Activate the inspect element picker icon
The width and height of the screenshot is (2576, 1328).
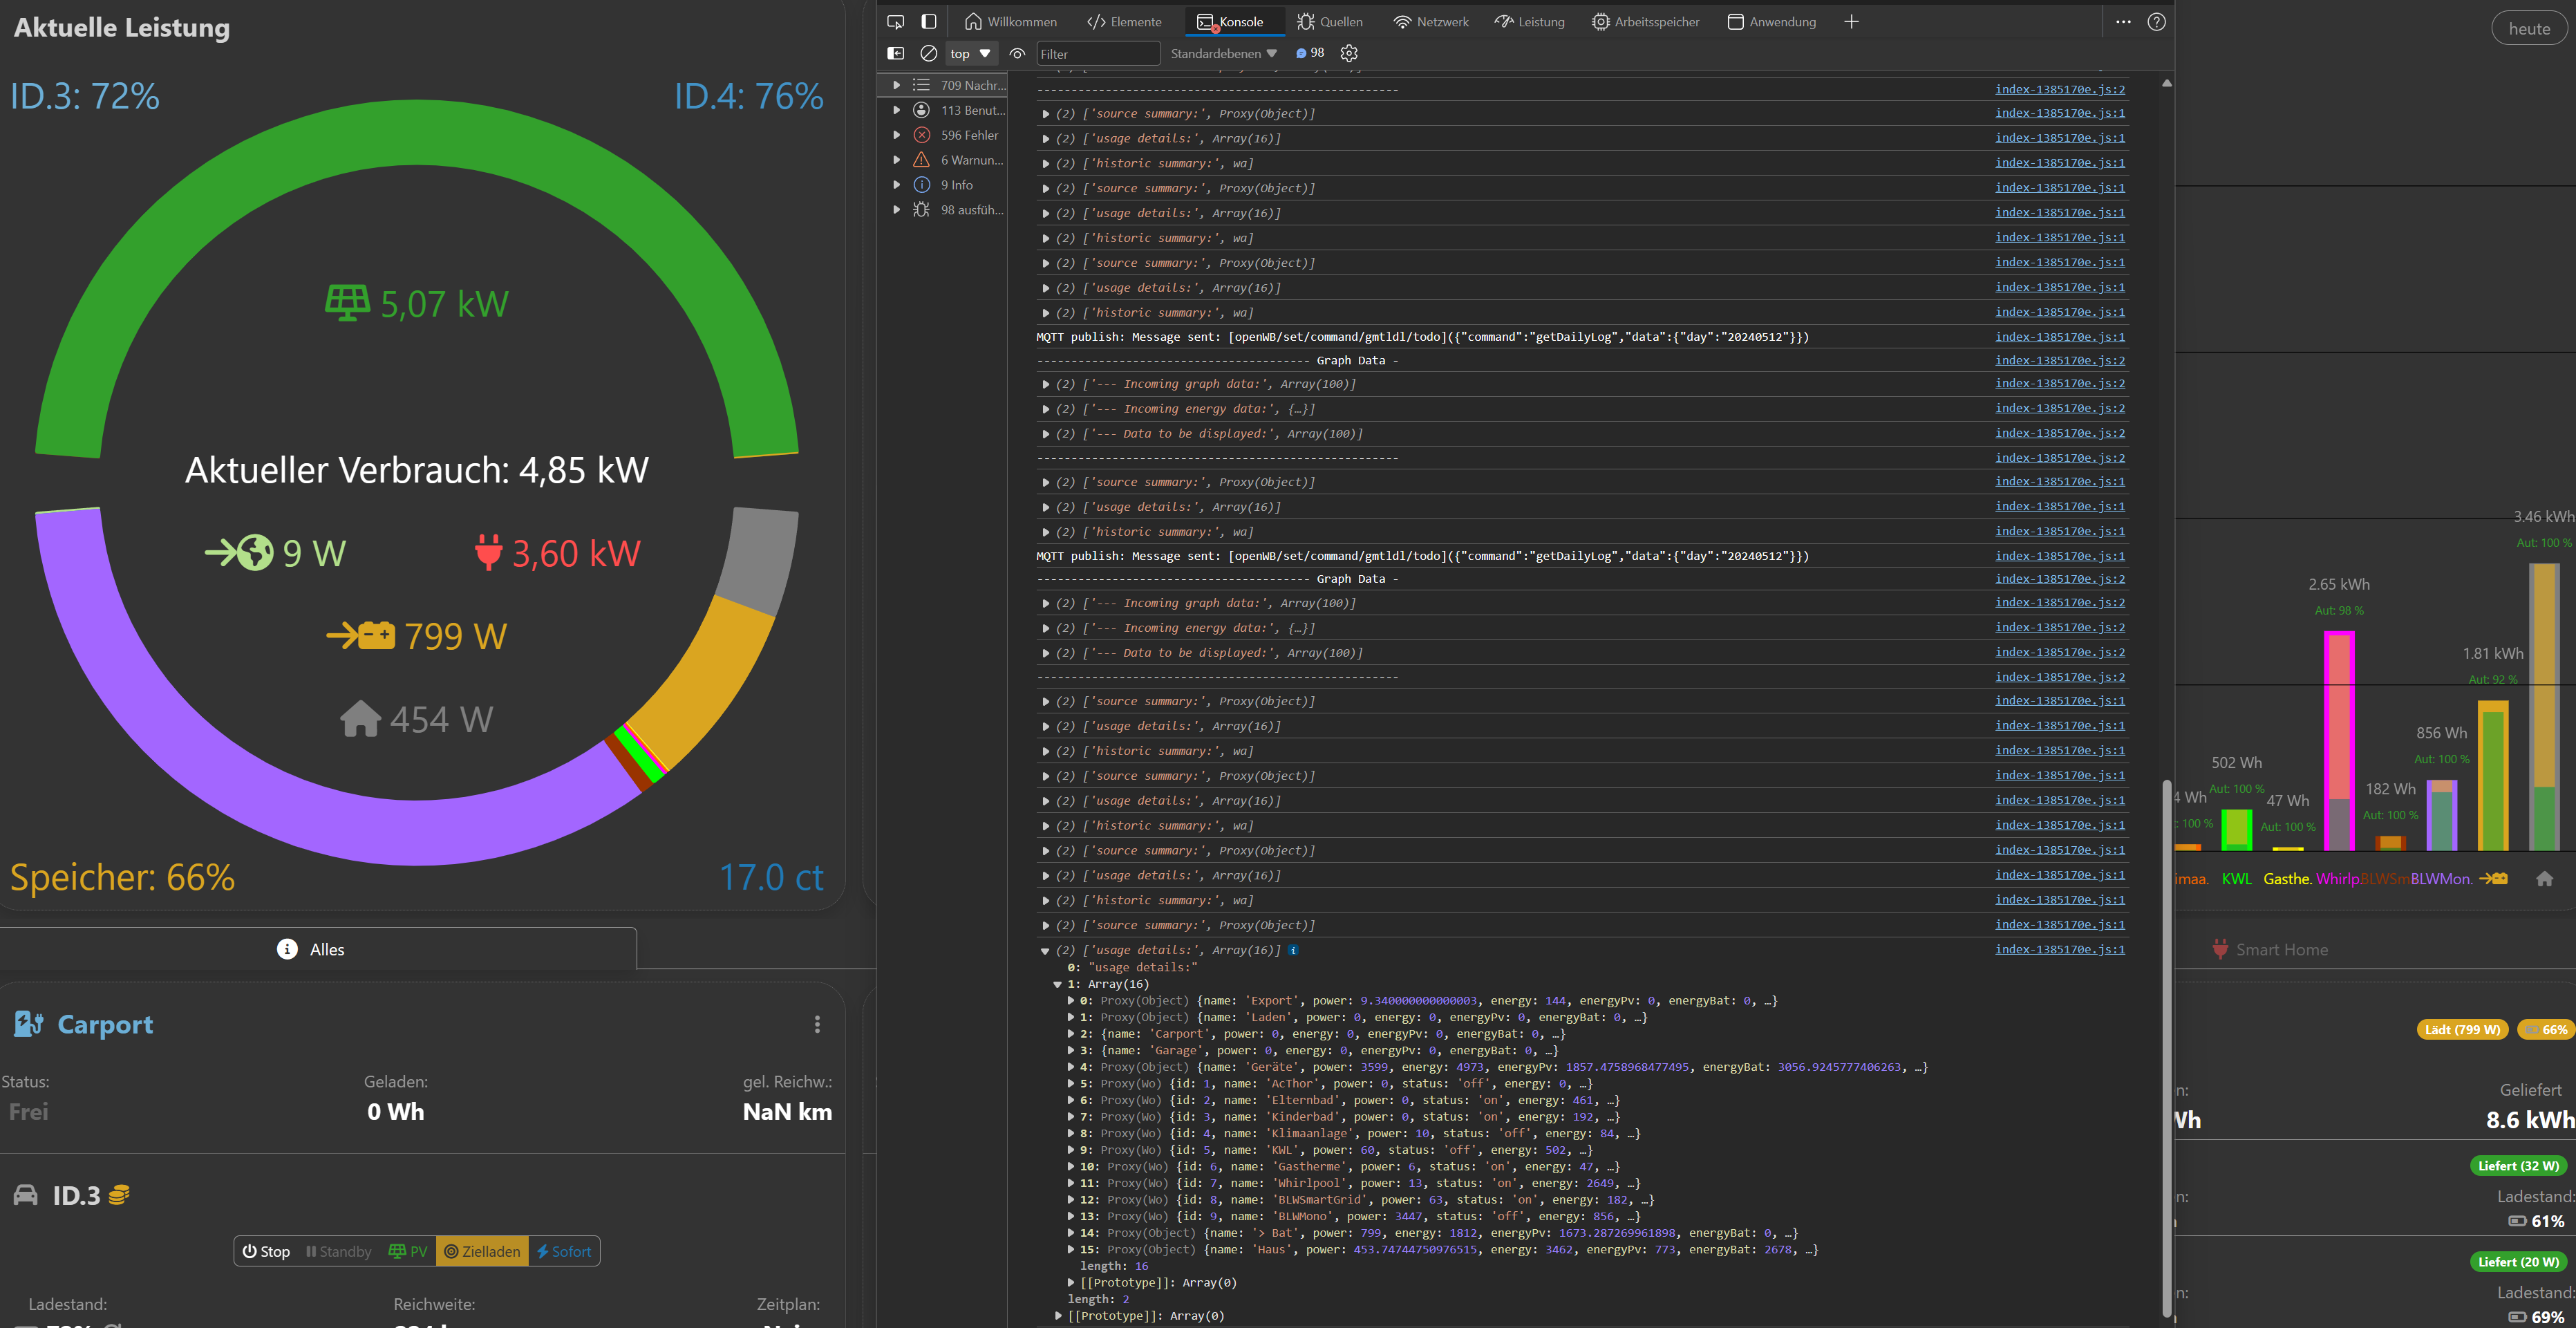tap(895, 21)
